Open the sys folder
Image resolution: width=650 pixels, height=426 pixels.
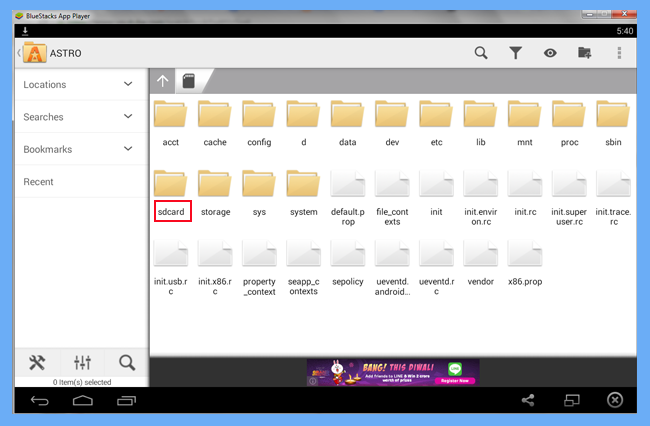(x=259, y=194)
